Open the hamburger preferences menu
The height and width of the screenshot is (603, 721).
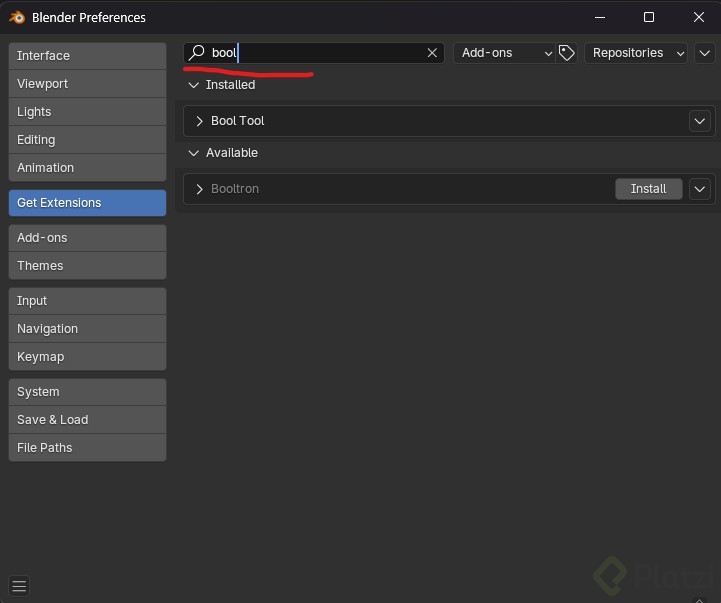[19, 586]
